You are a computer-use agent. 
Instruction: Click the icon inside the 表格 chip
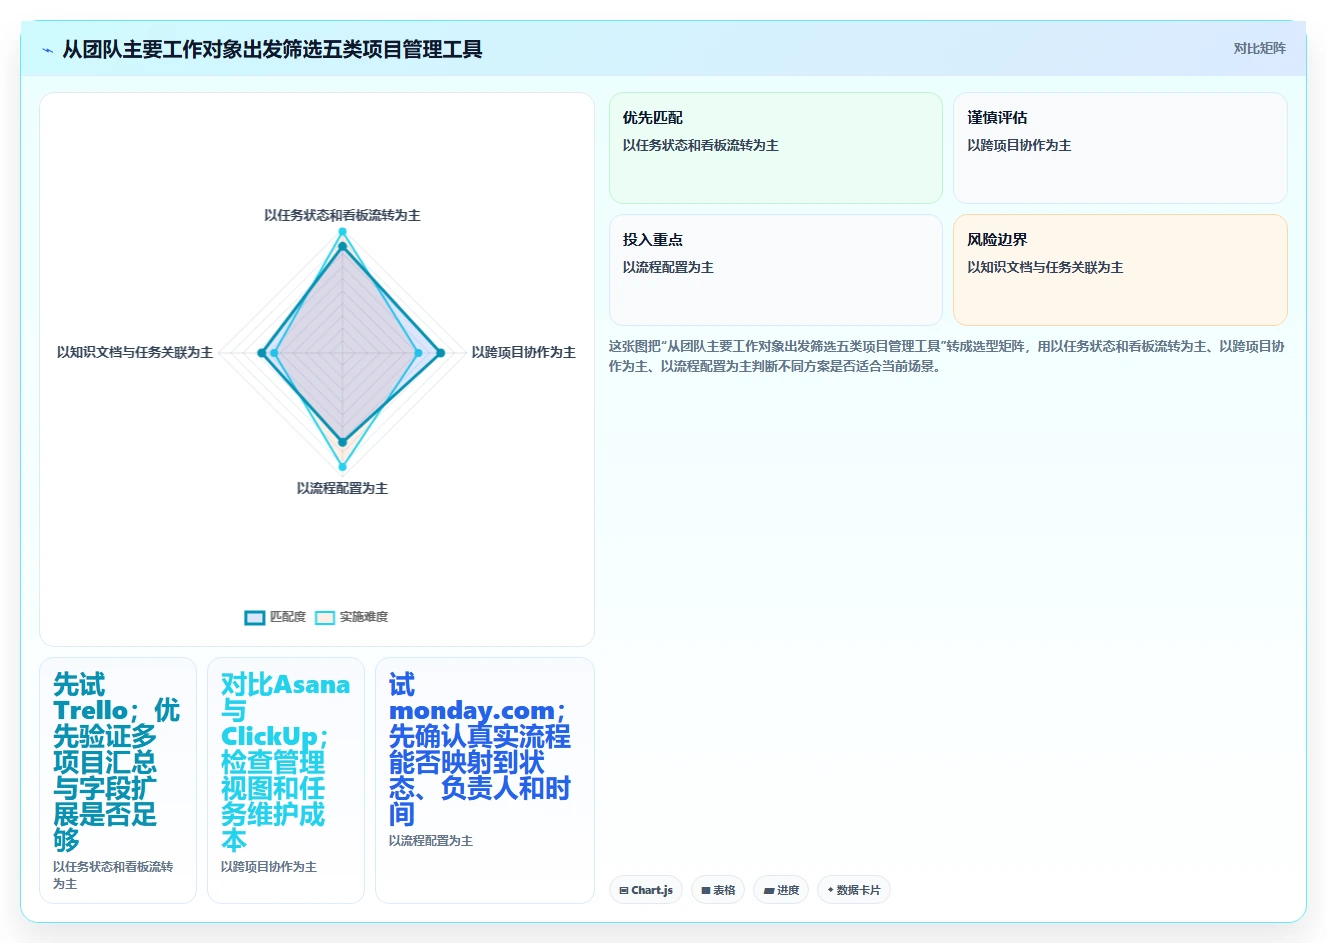[706, 890]
